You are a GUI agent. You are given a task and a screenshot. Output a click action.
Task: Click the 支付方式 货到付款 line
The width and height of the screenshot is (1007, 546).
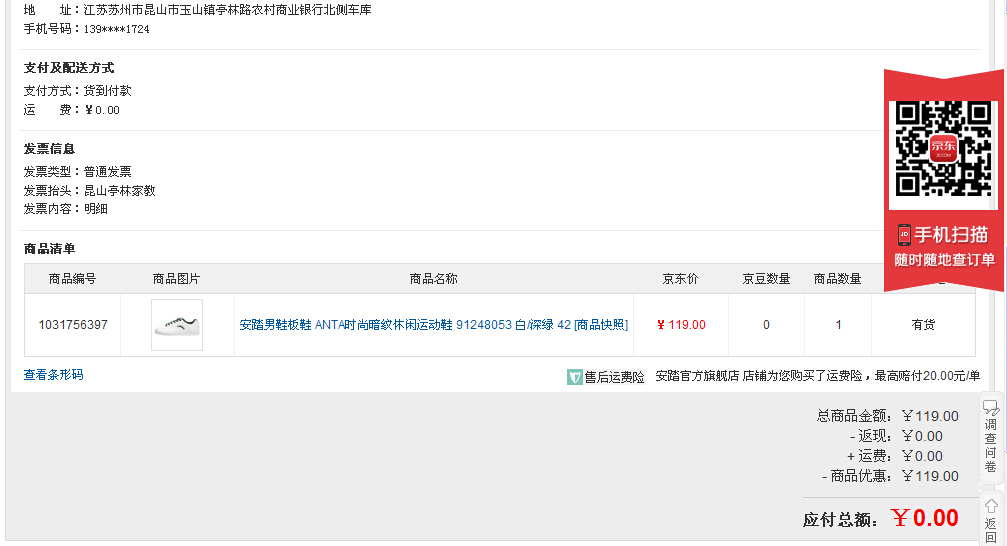78,91
